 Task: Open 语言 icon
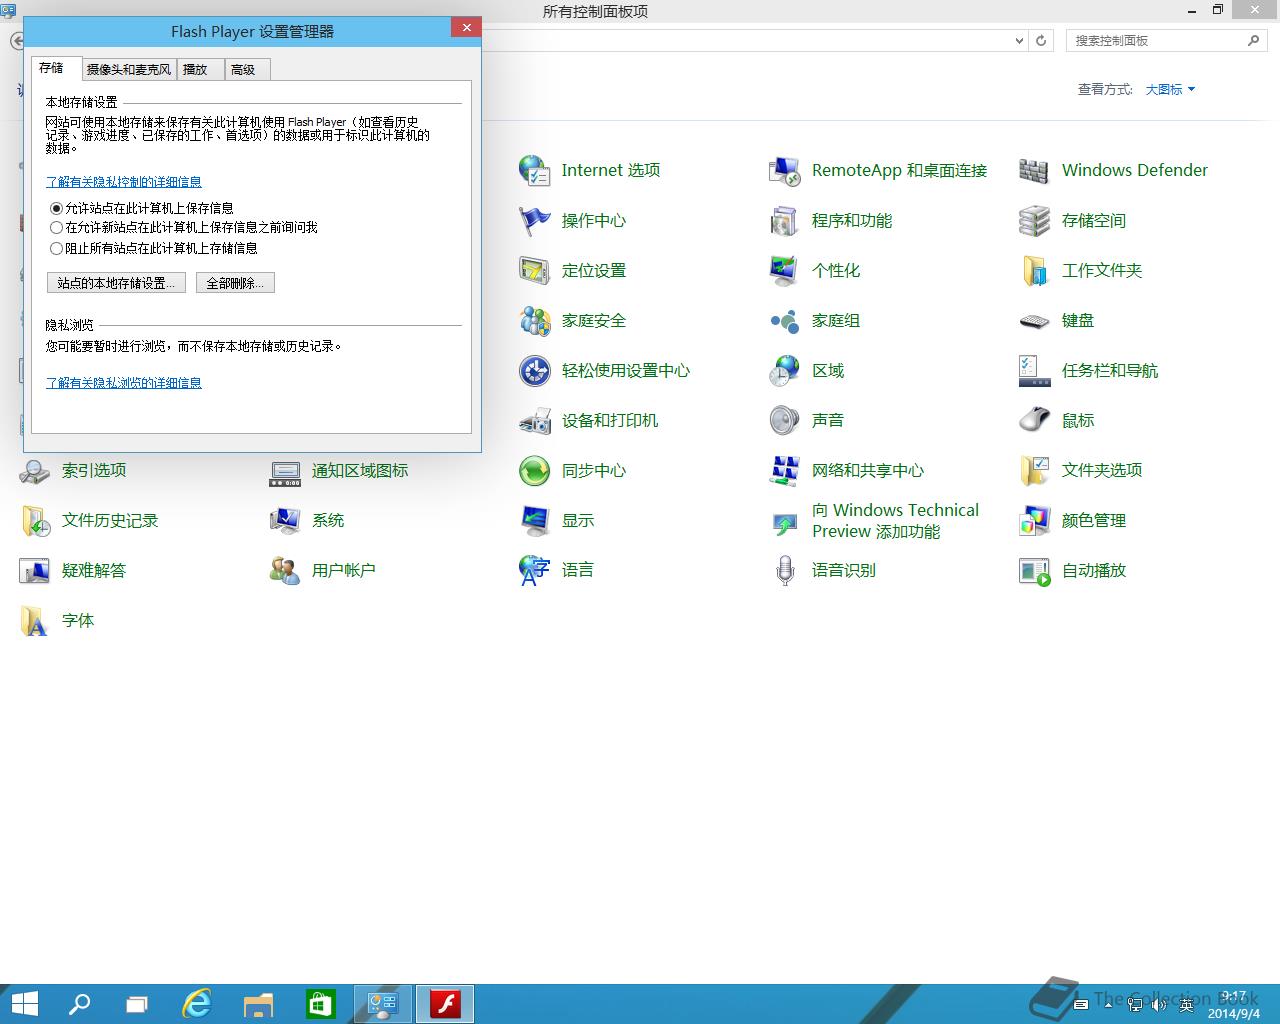click(x=535, y=570)
